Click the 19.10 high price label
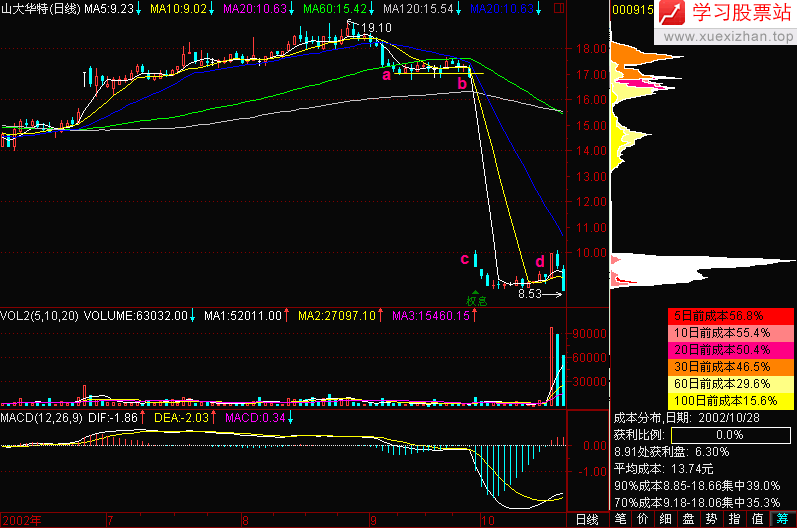 pos(376,28)
